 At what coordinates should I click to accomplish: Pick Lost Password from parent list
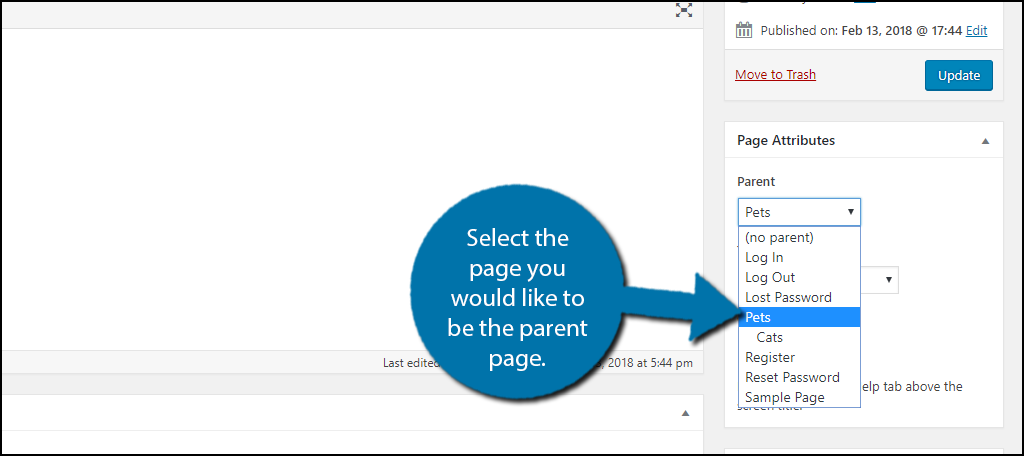coord(799,297)
